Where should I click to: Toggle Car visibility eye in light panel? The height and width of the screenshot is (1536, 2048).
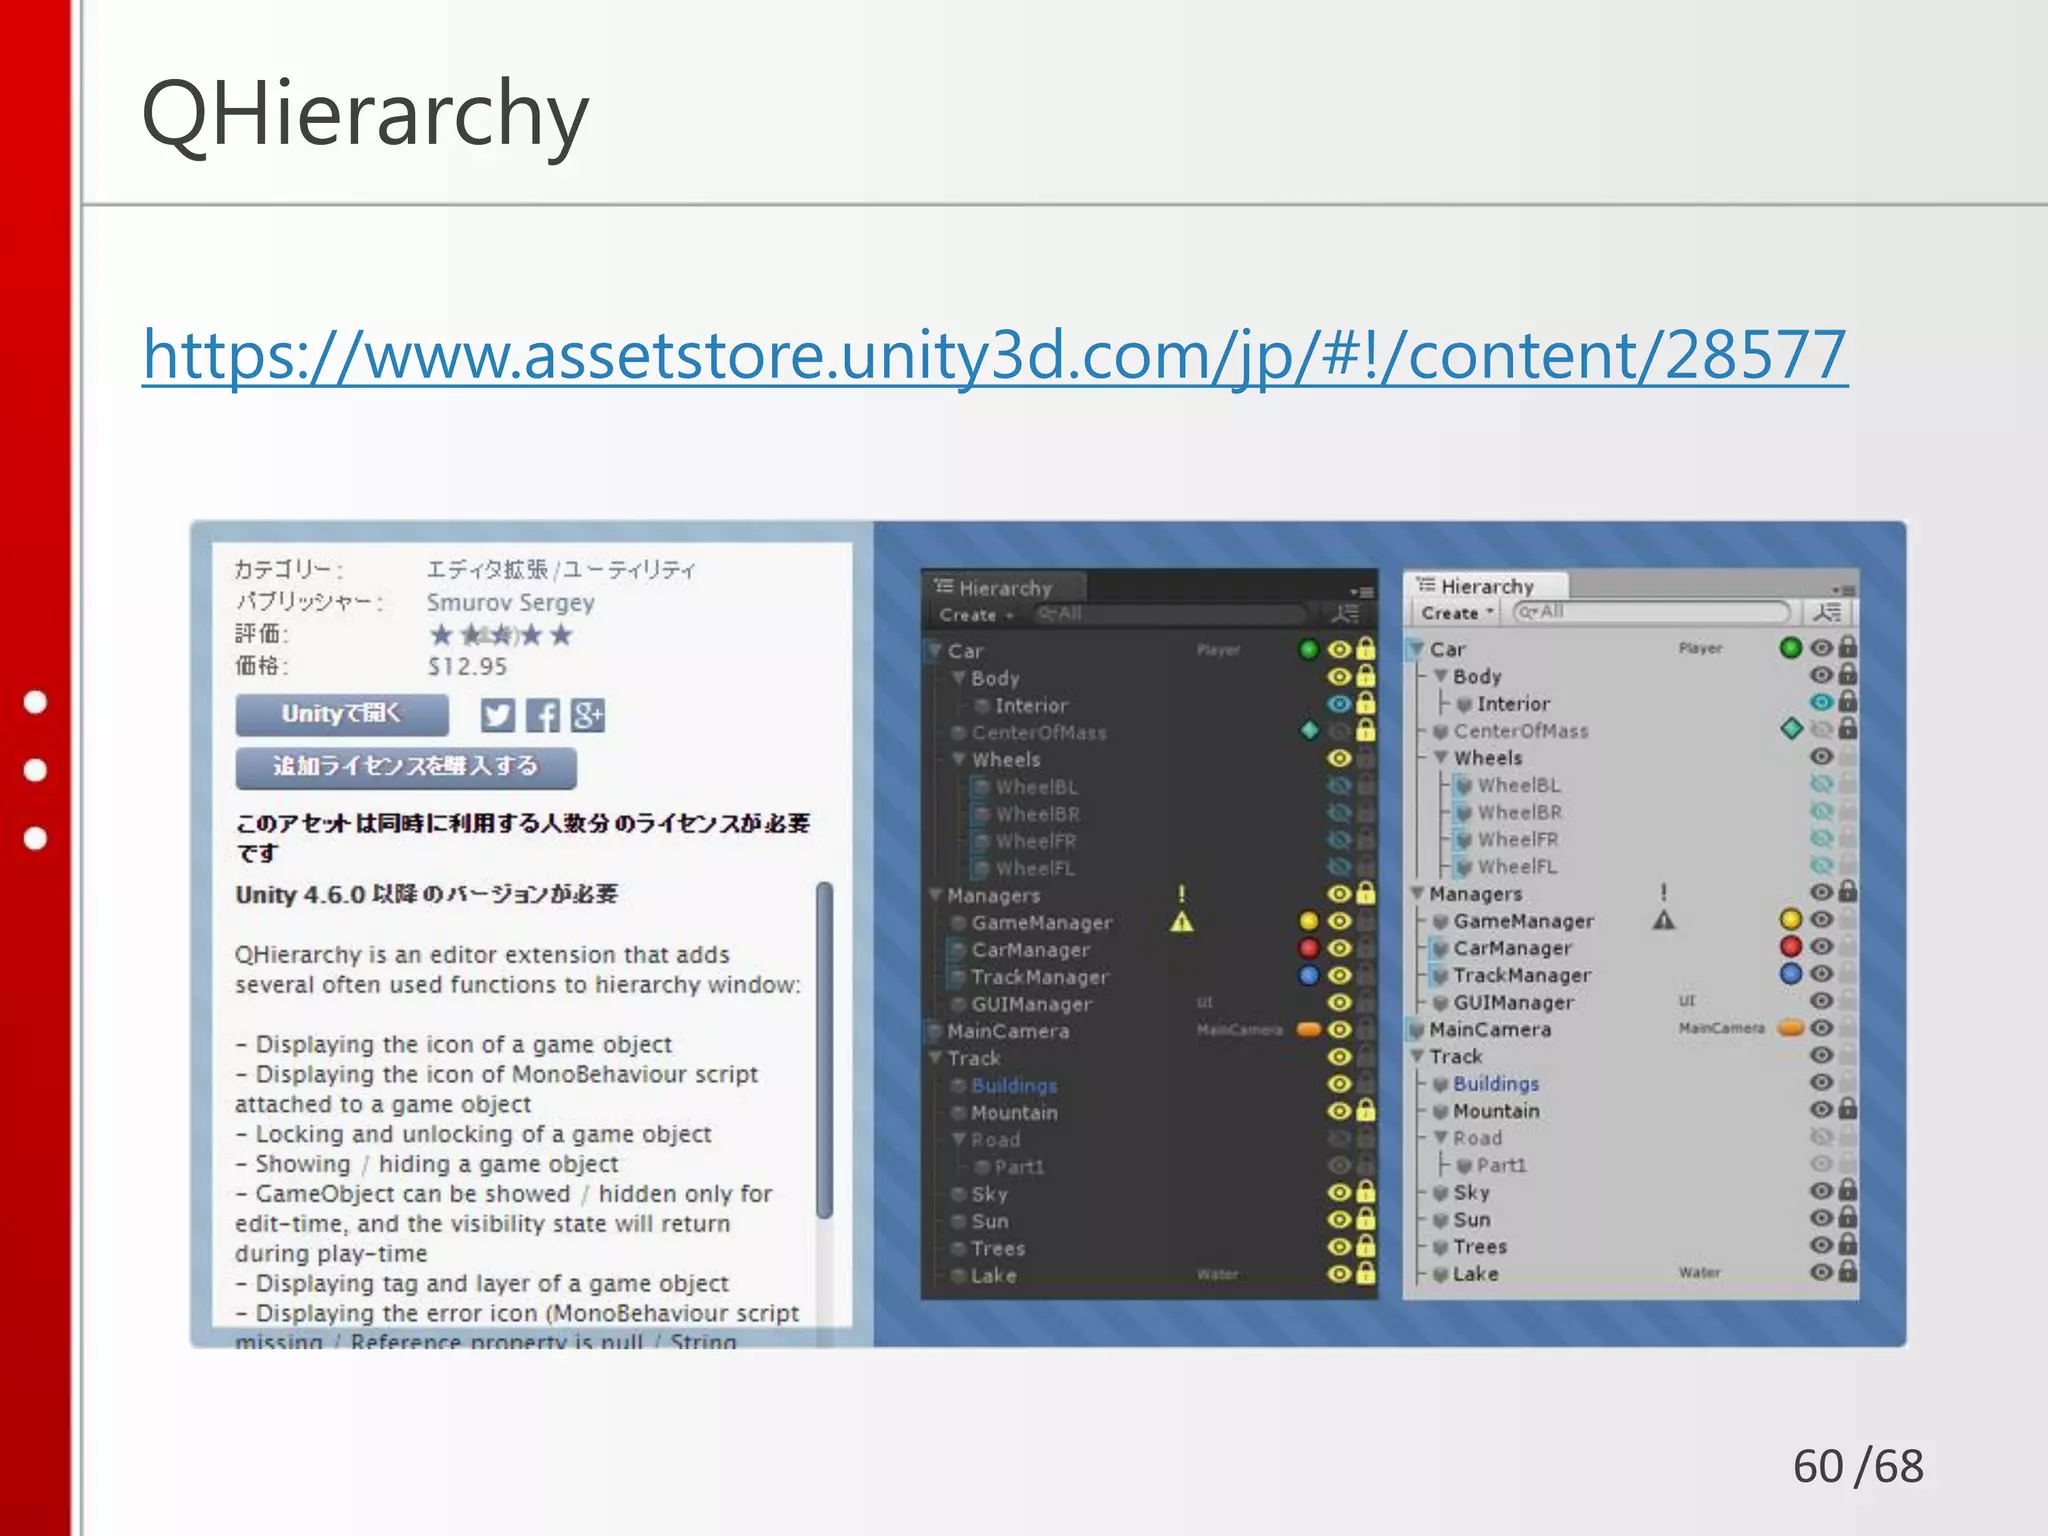coord(1821,648)
